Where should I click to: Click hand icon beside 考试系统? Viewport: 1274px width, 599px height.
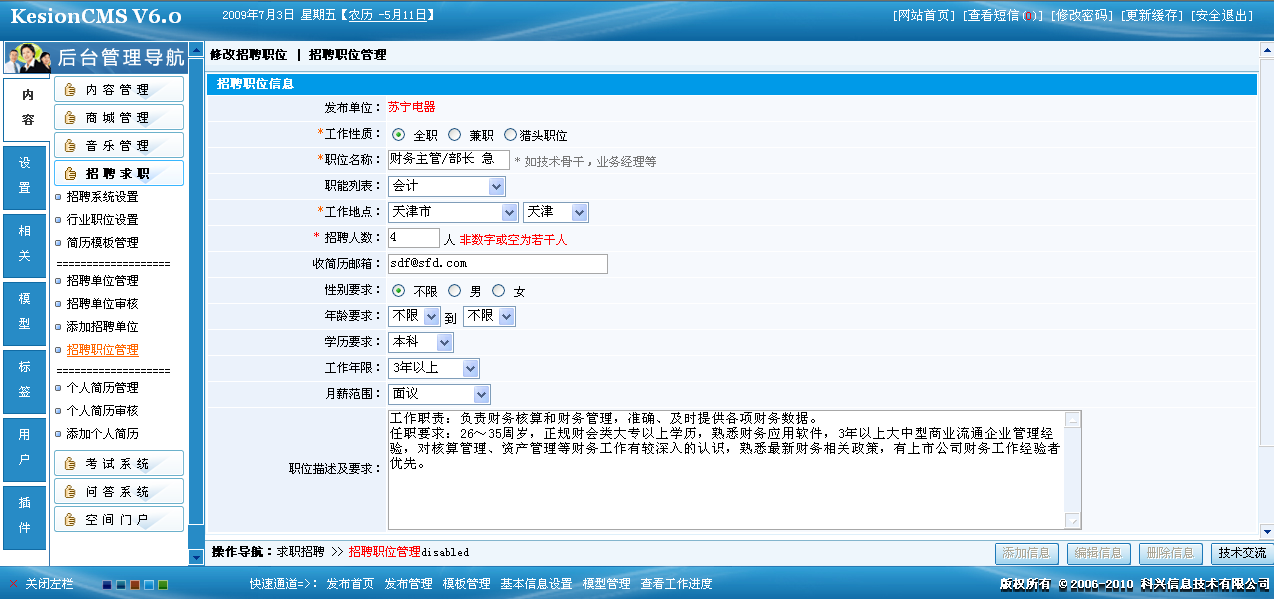pos(70,464)
